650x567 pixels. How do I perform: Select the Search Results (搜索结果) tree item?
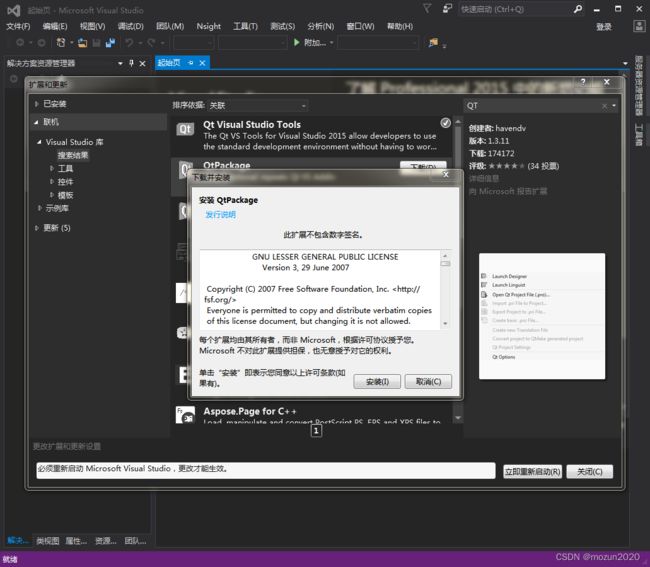pyautogui.click(x=73, y=155)
